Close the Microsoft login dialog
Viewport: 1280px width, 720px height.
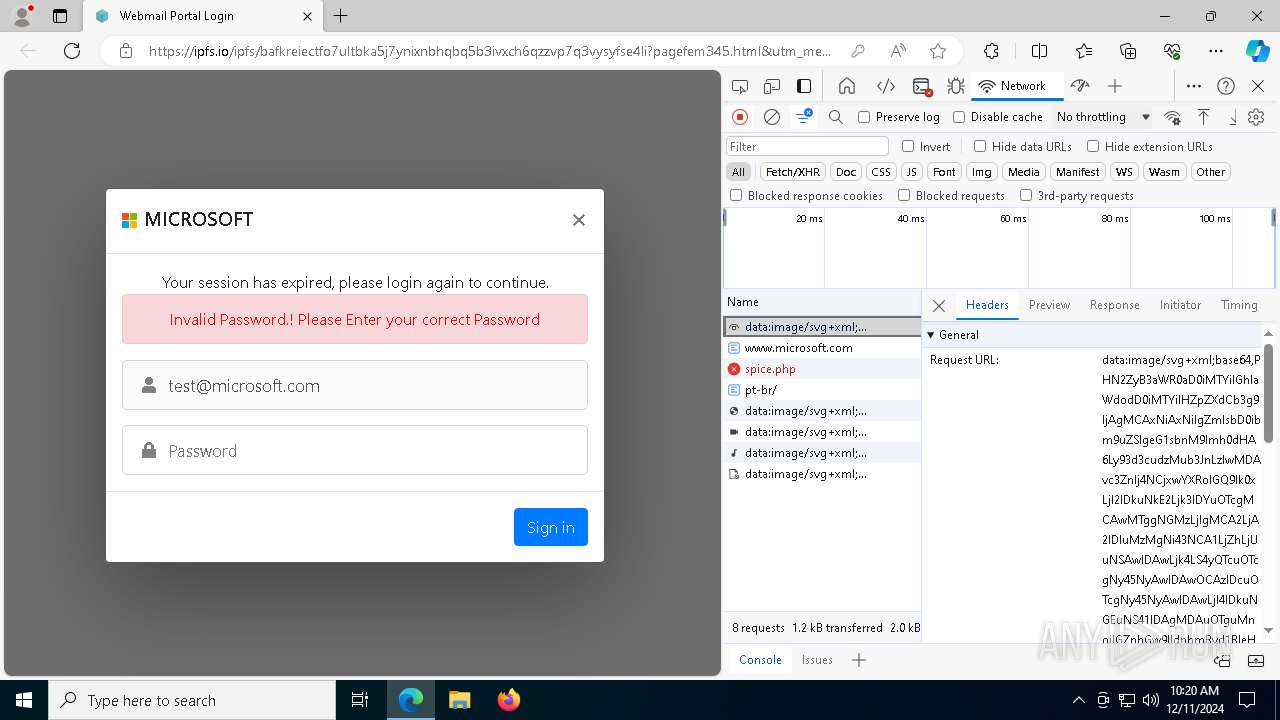coord(578,220)
